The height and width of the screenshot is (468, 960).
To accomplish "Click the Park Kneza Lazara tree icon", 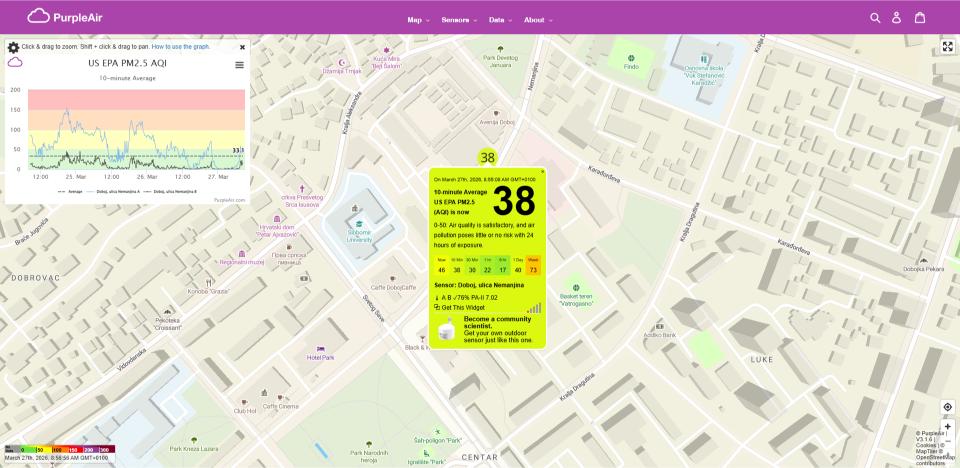I will [x=194, y=440].
